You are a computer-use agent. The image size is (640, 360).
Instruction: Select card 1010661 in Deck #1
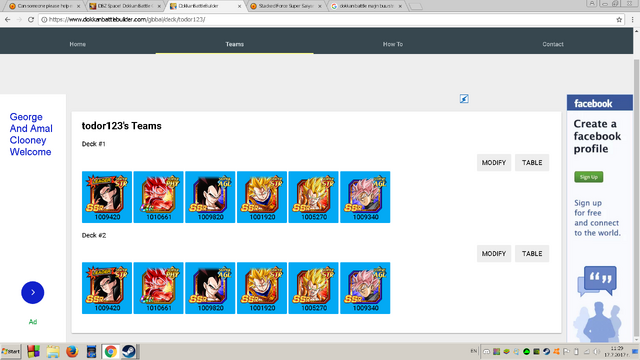tap(158, 197)
